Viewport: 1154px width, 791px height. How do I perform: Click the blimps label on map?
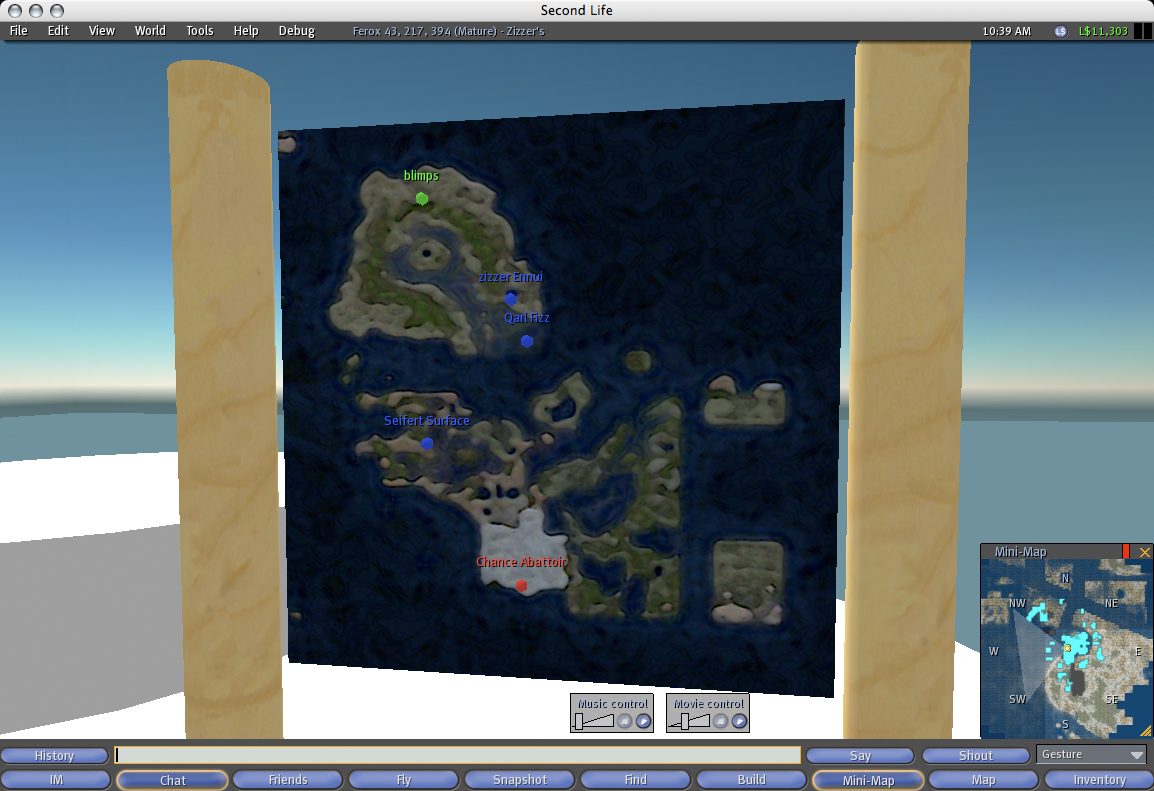(421, 175)
